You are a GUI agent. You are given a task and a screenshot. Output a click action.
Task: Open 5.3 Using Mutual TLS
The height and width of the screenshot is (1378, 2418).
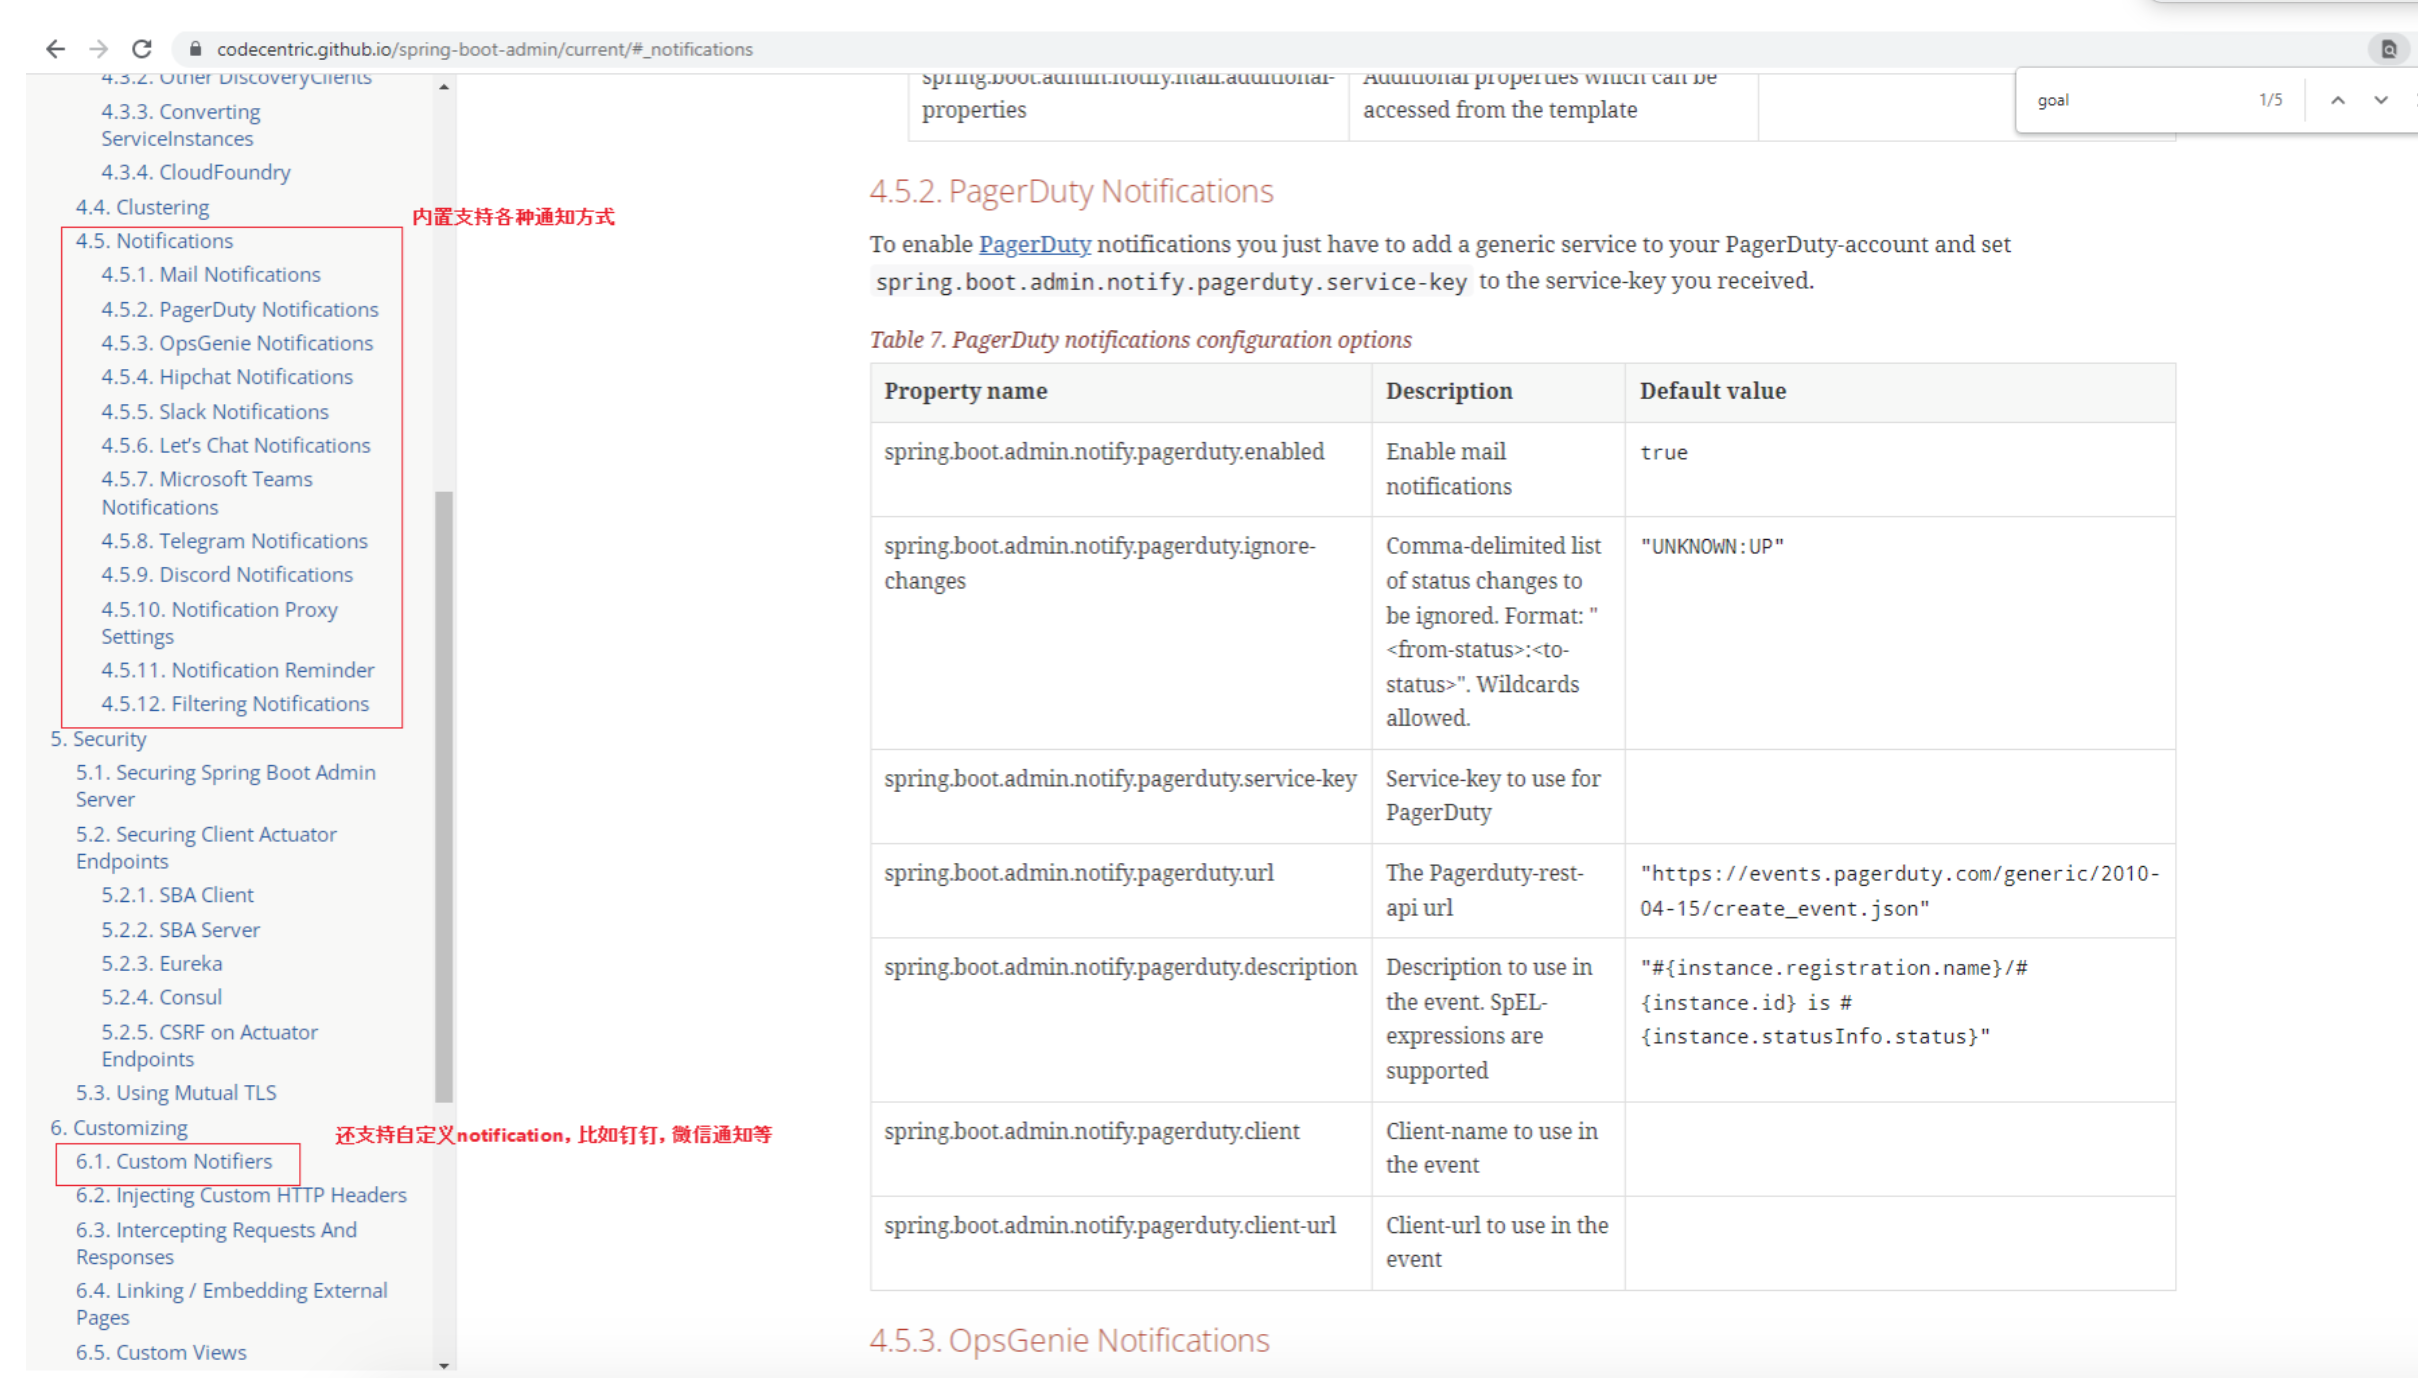coord(176,1093)
